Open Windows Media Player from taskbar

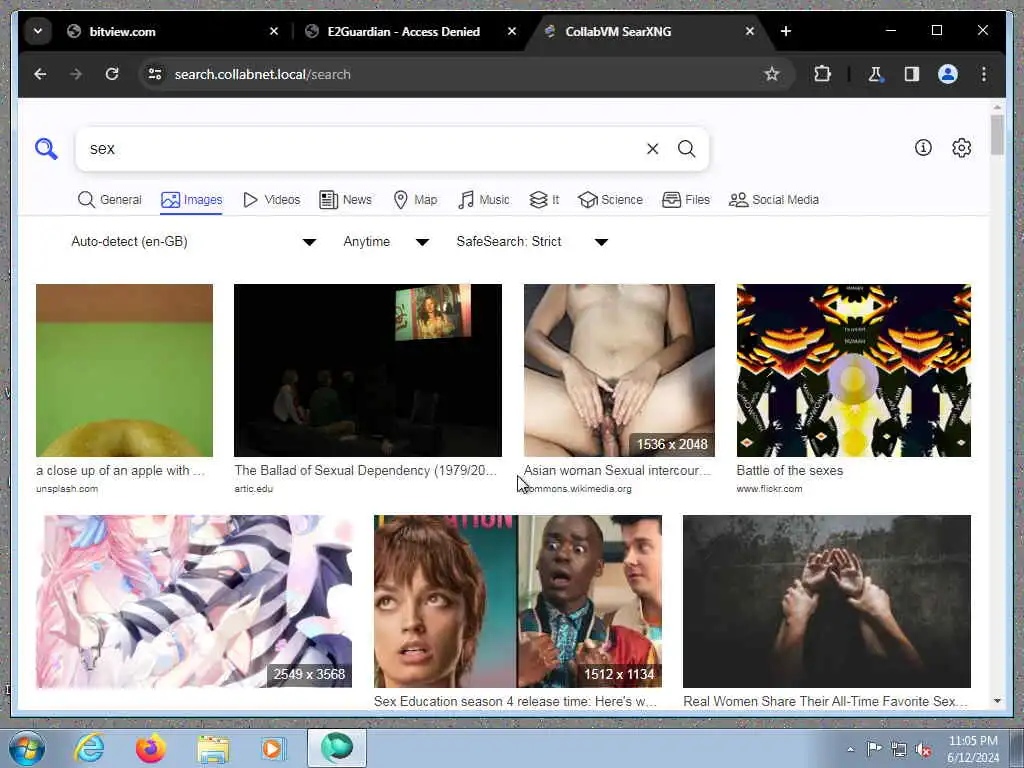[273, 748]
